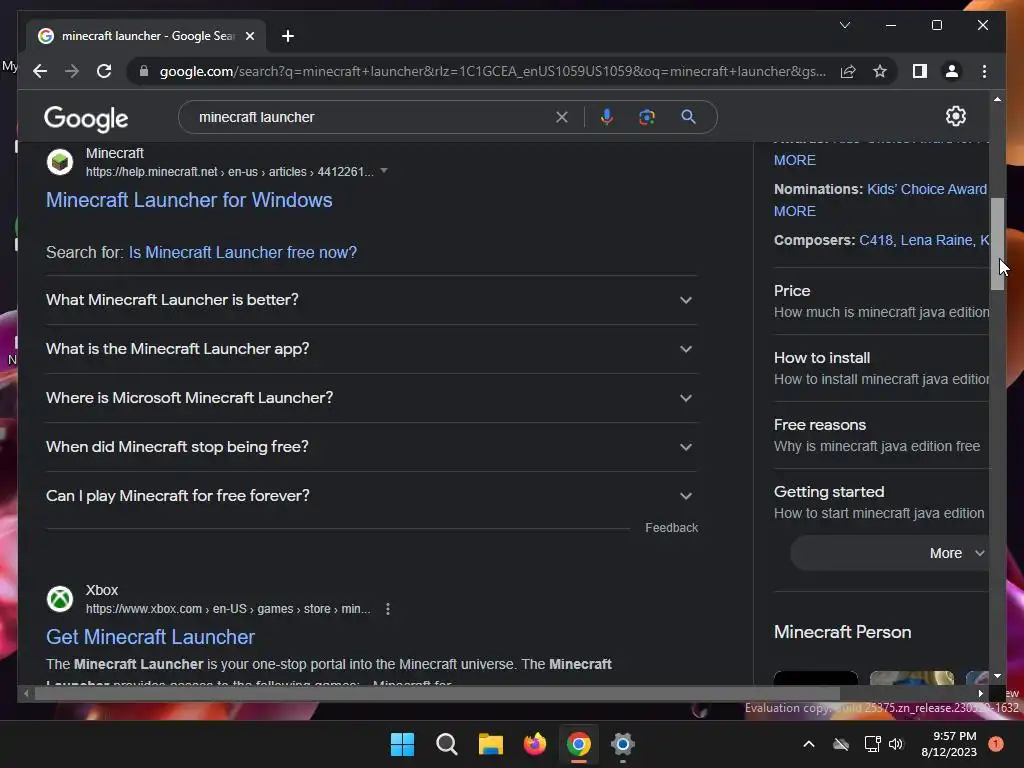The width and height of the screenshot is (1024, 768).
Task: Click MORE under the Awards row
Action: coord(794,160)
